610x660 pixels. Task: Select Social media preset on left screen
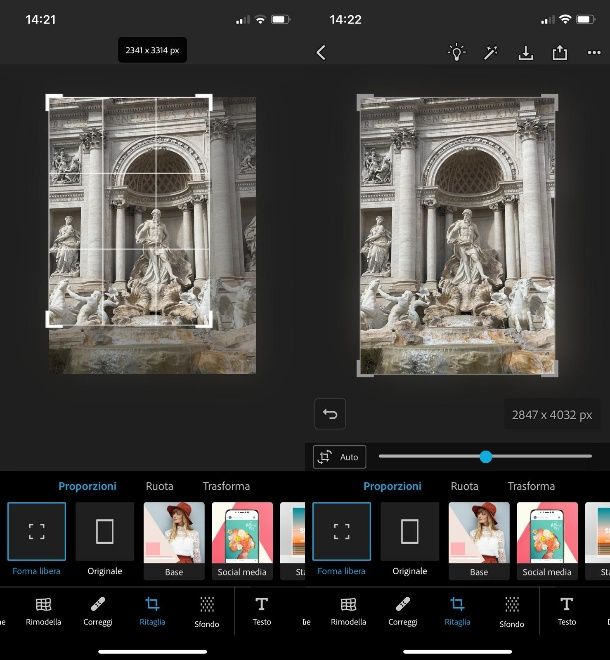242,540
